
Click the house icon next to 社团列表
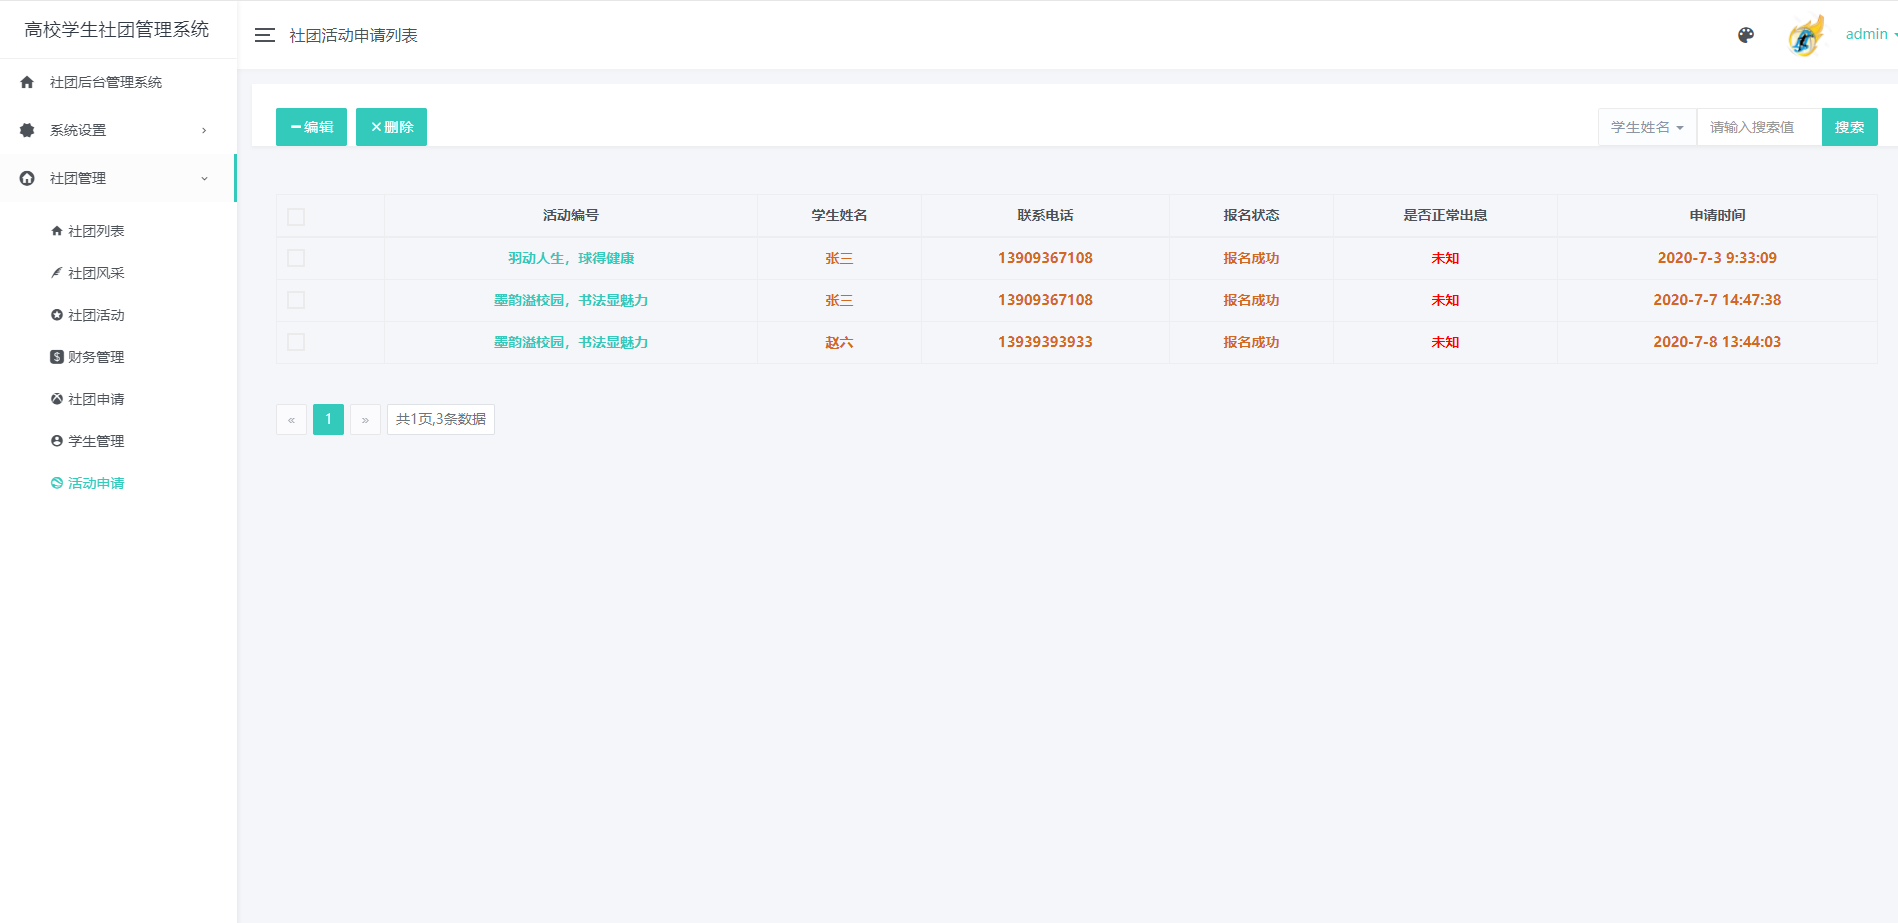point(57,231)
